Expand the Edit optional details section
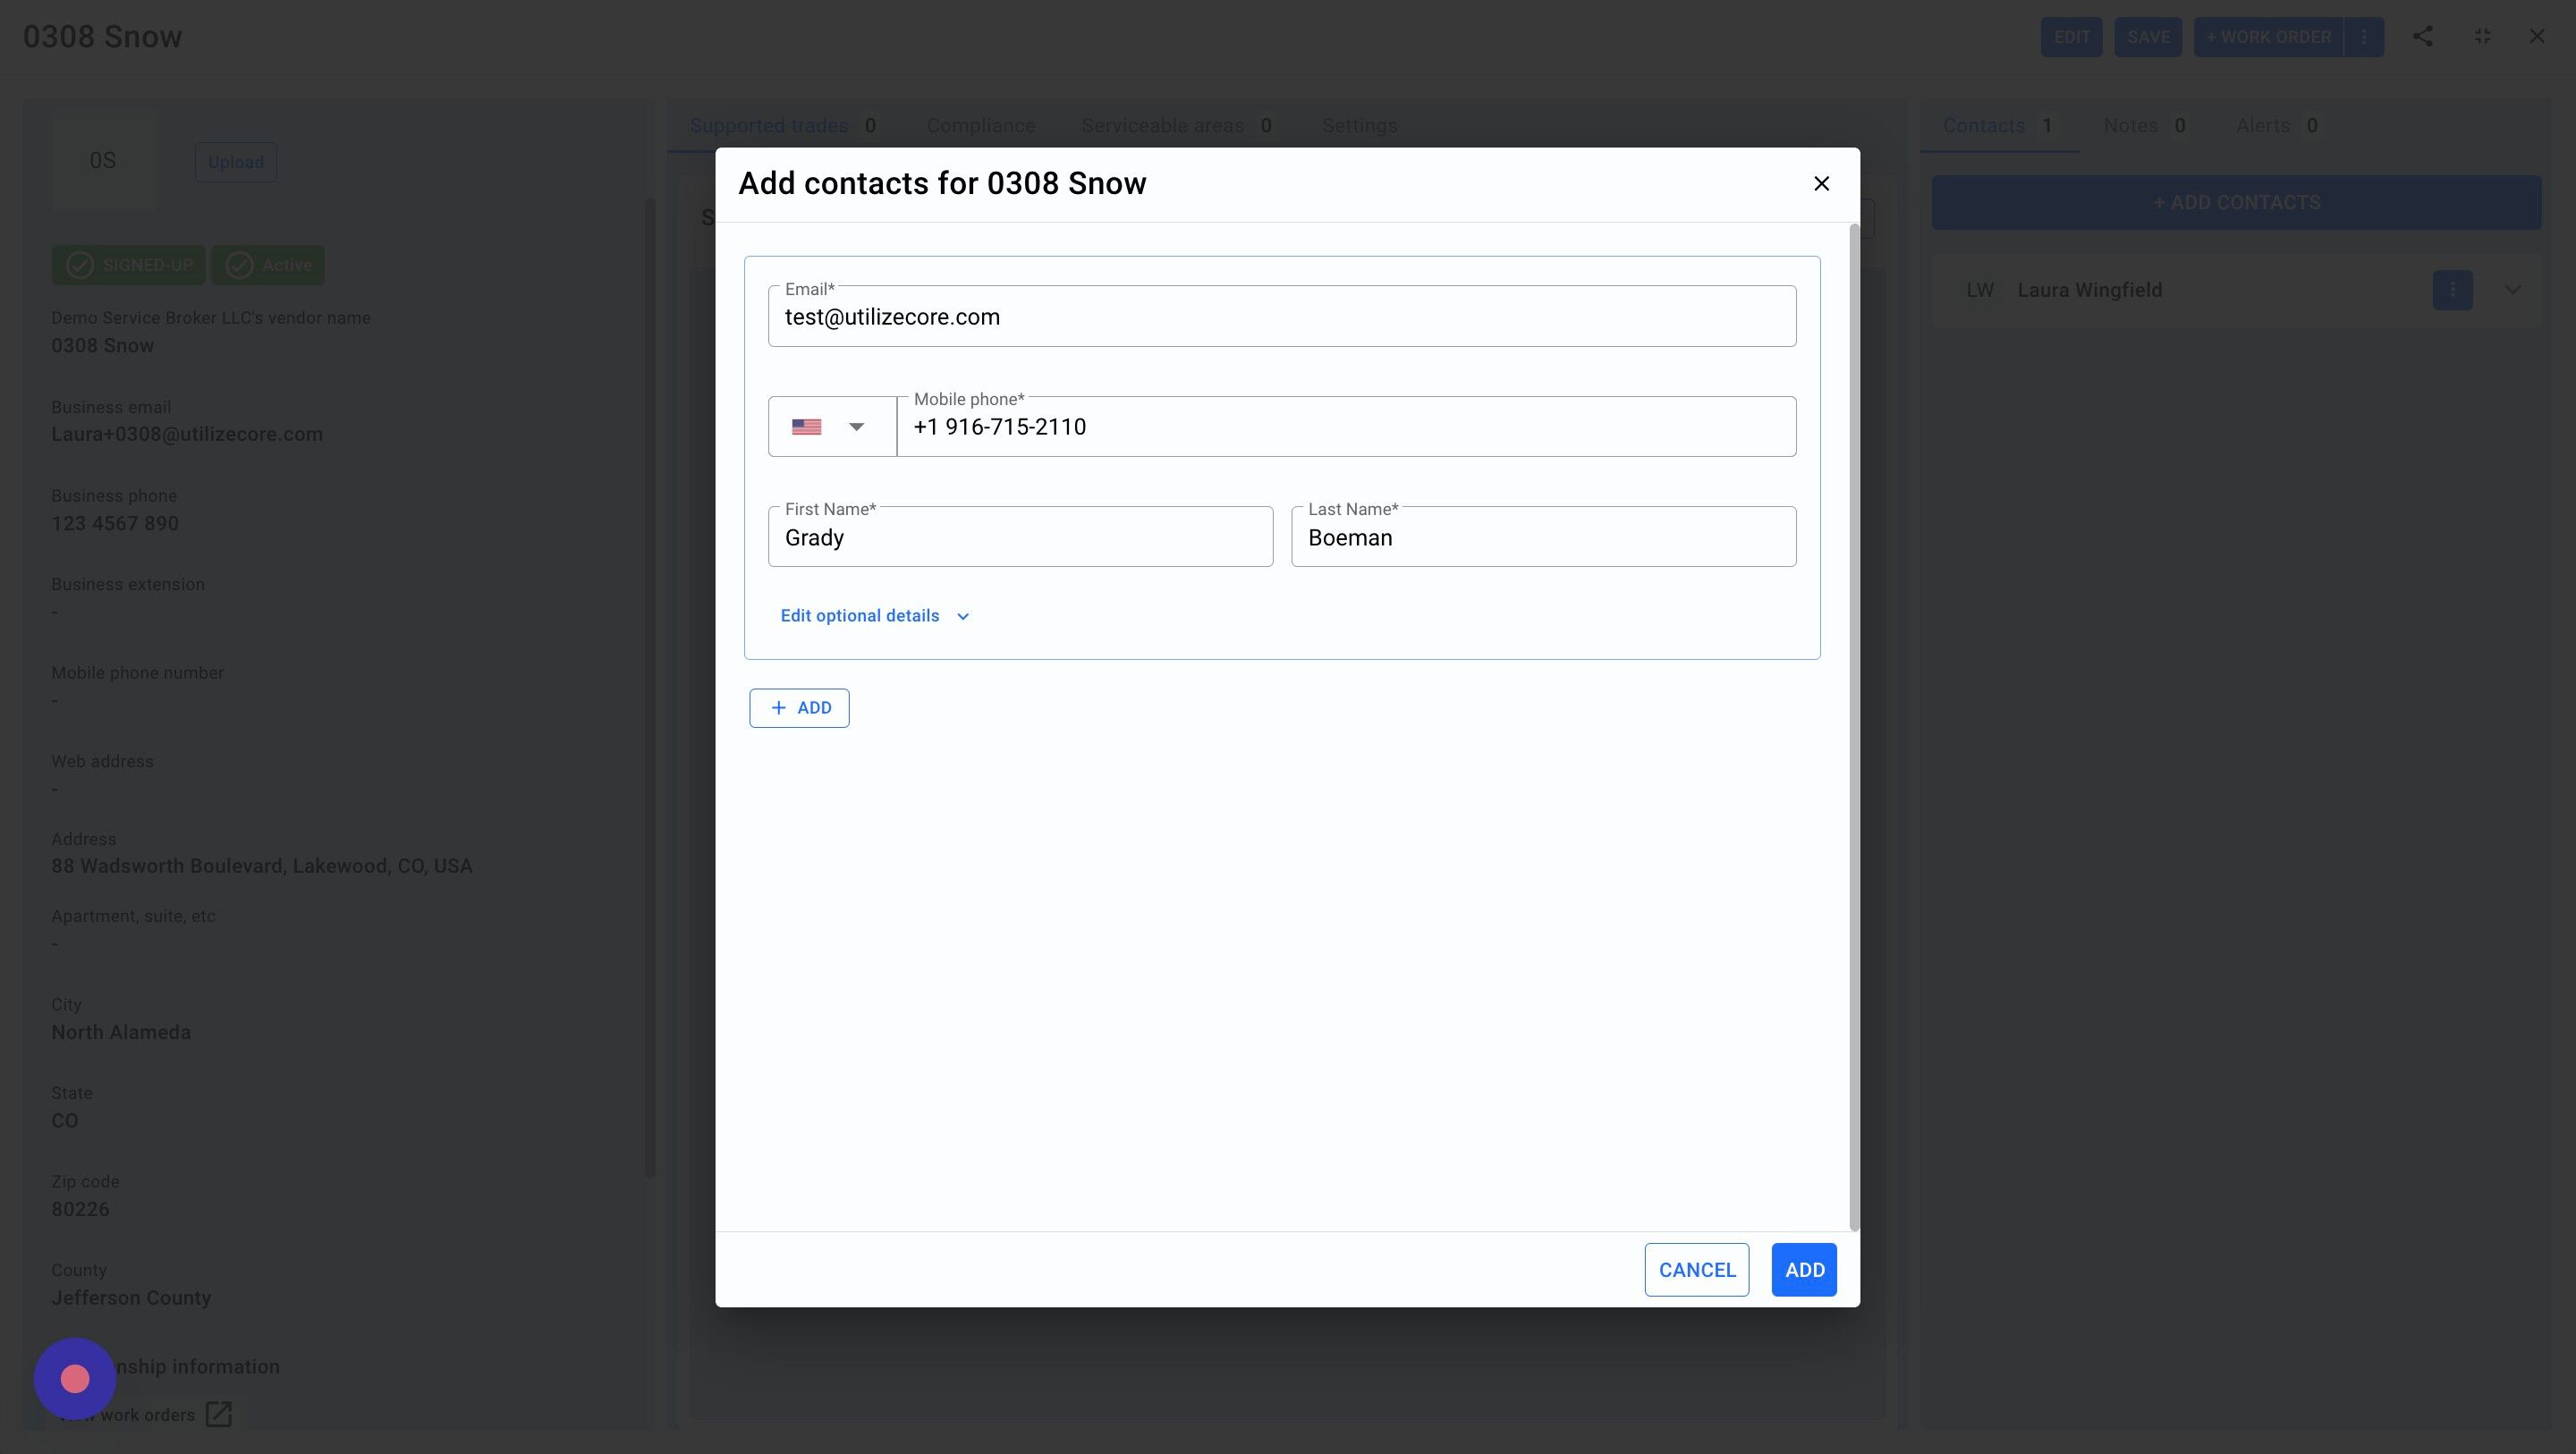This screenshot has height=1454, width=2576. 875,616
